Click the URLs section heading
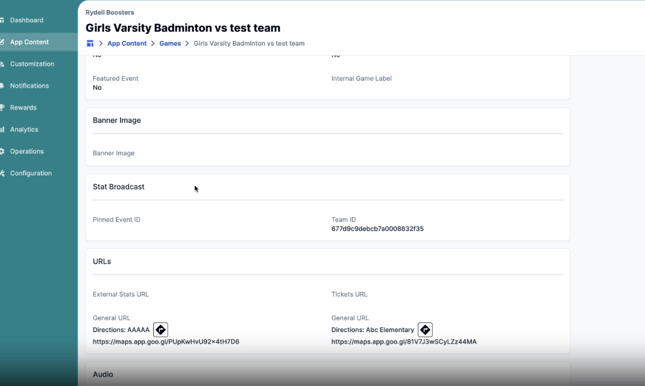The width and height of the screenshot is (645, 386). pyautogui.click(x=102, y=261)
